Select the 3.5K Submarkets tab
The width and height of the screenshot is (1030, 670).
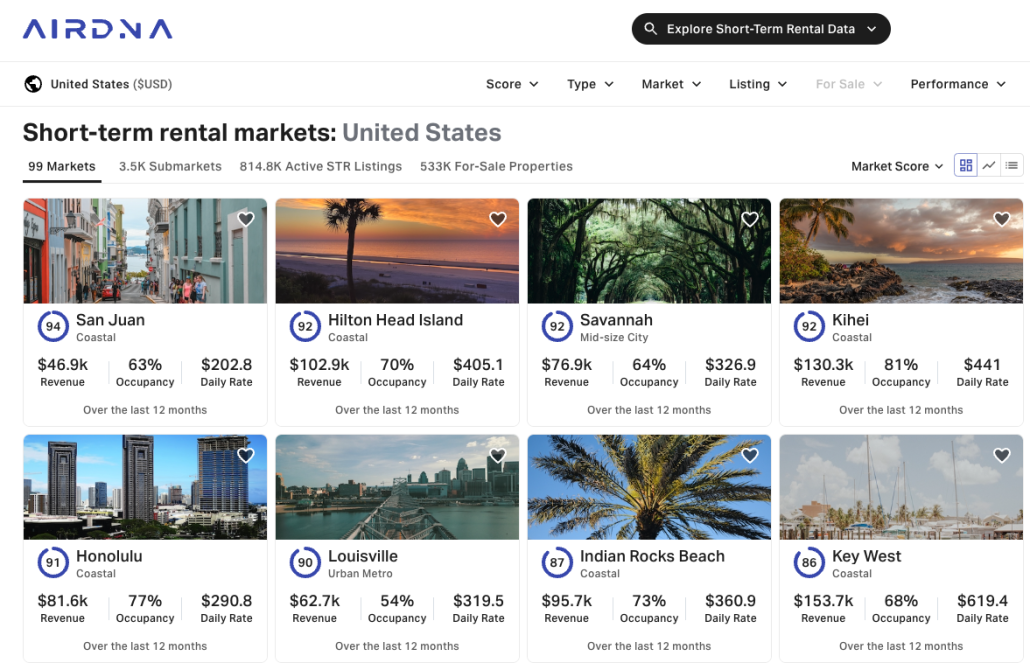pyautogui.click(x=170, y=167)
